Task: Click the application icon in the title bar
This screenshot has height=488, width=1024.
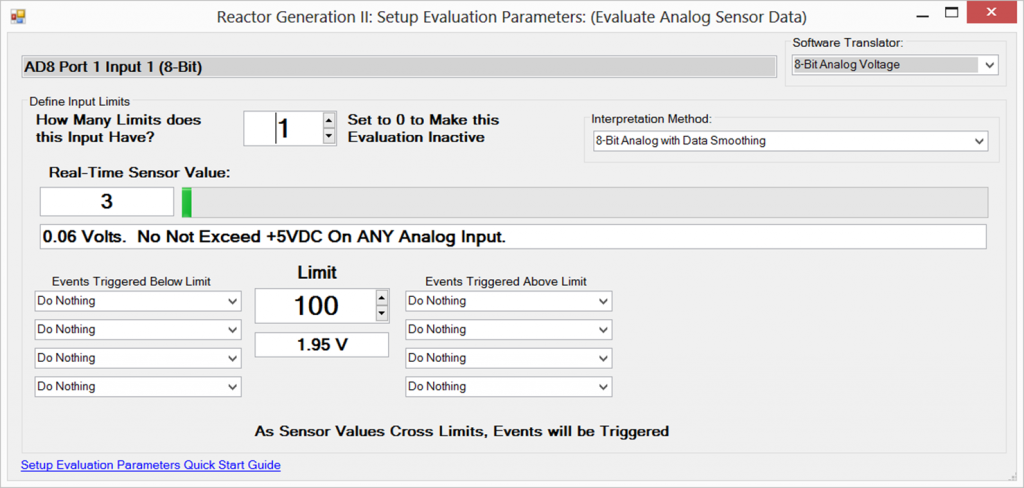Action: point(18,16)
